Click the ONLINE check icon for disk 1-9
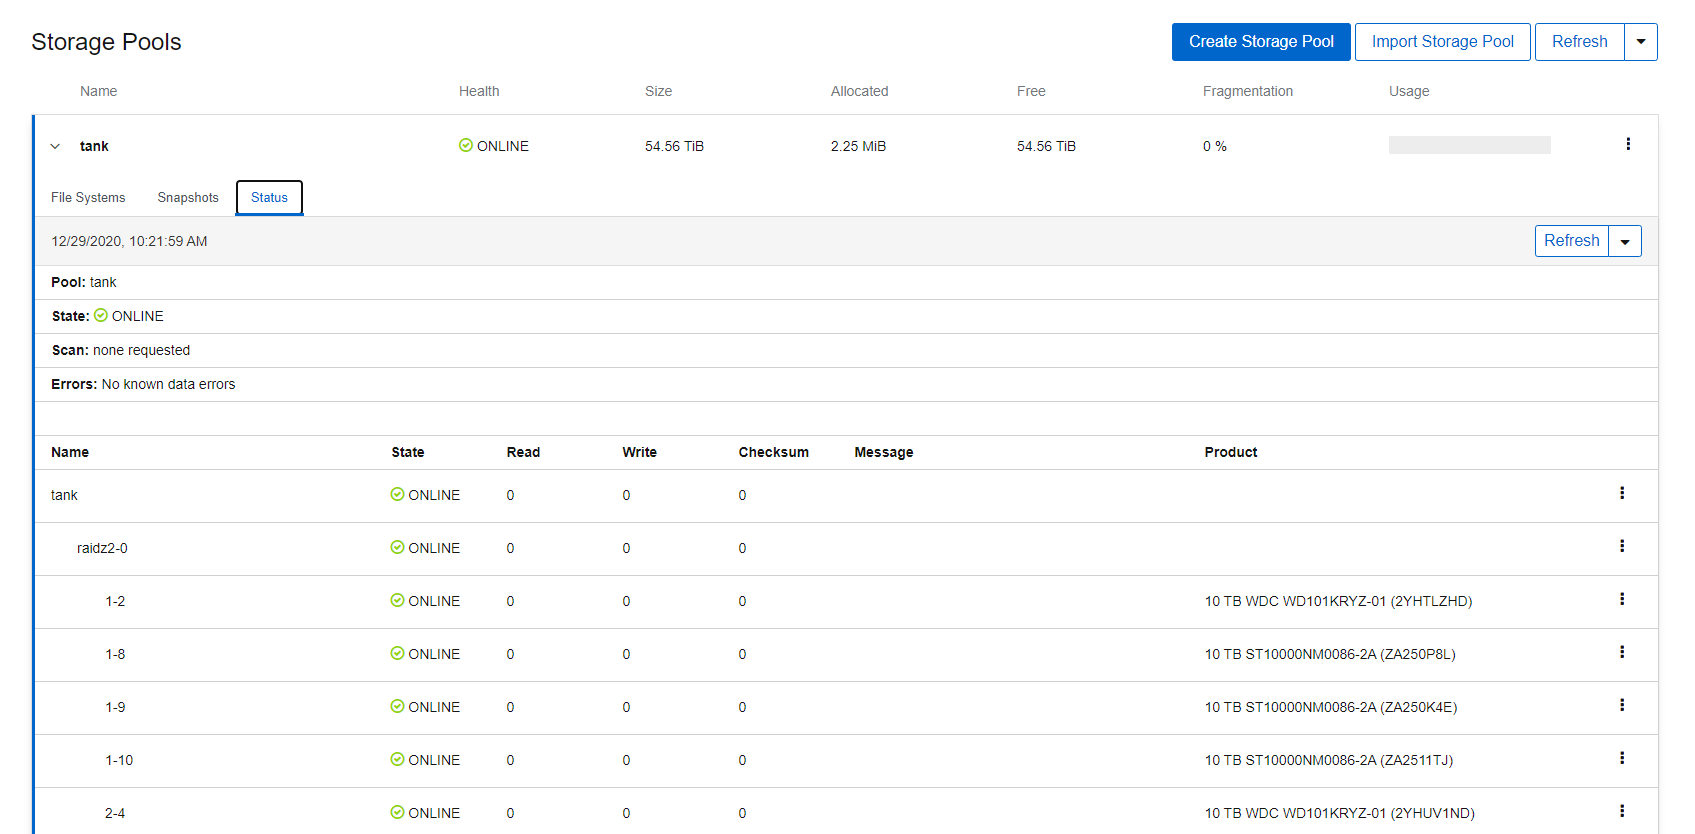Viewport: 1695px width, 834px height. [397, 706]
